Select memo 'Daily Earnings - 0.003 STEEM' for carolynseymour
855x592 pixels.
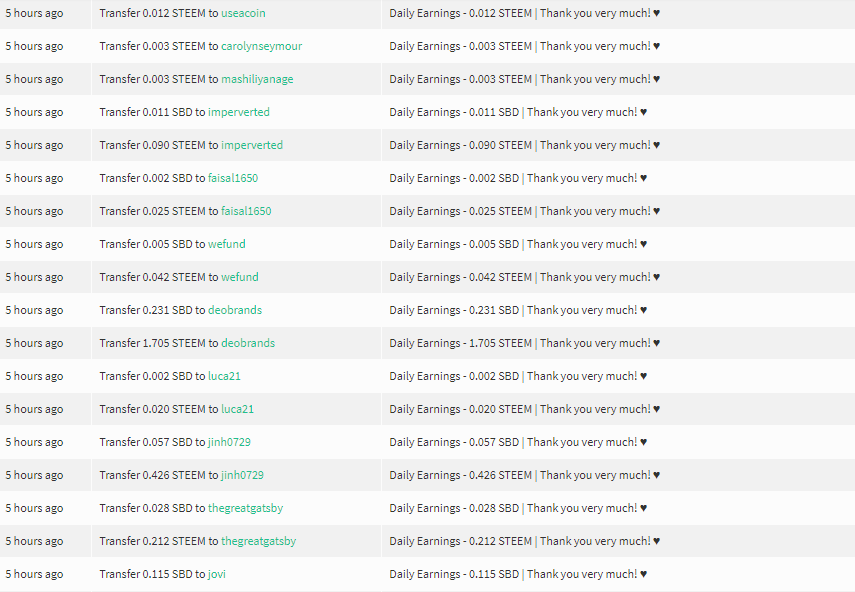click(460, 46)
